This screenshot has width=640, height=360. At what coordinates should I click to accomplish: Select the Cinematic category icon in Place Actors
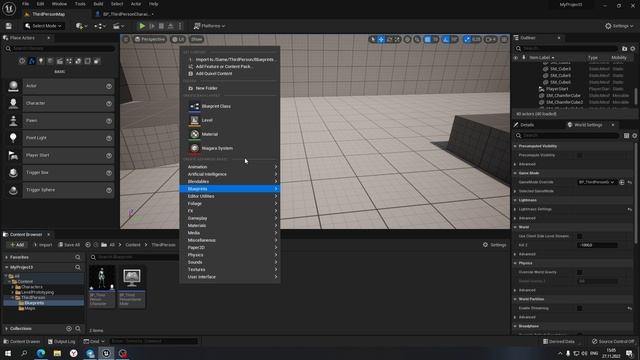[60, 61]
